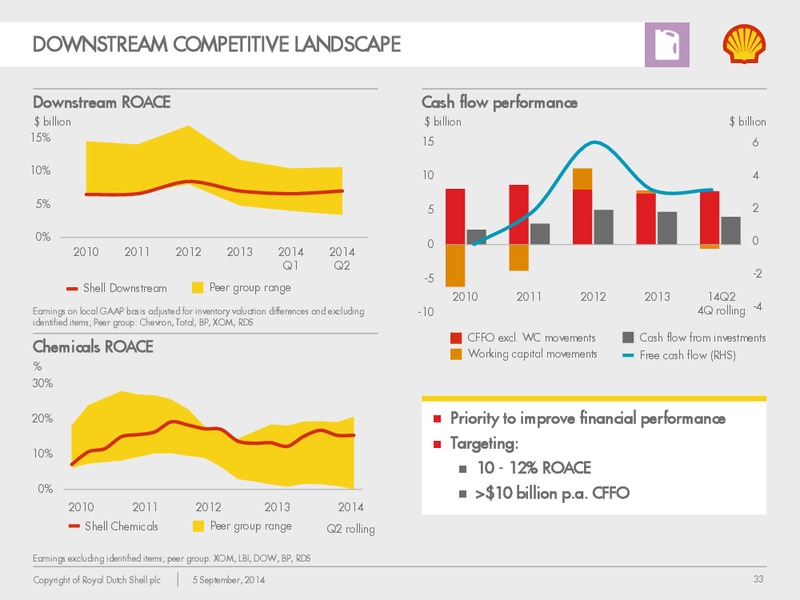Click the Chemicals ROACE heading
This screenshot has height=600, width=800.
93,347
